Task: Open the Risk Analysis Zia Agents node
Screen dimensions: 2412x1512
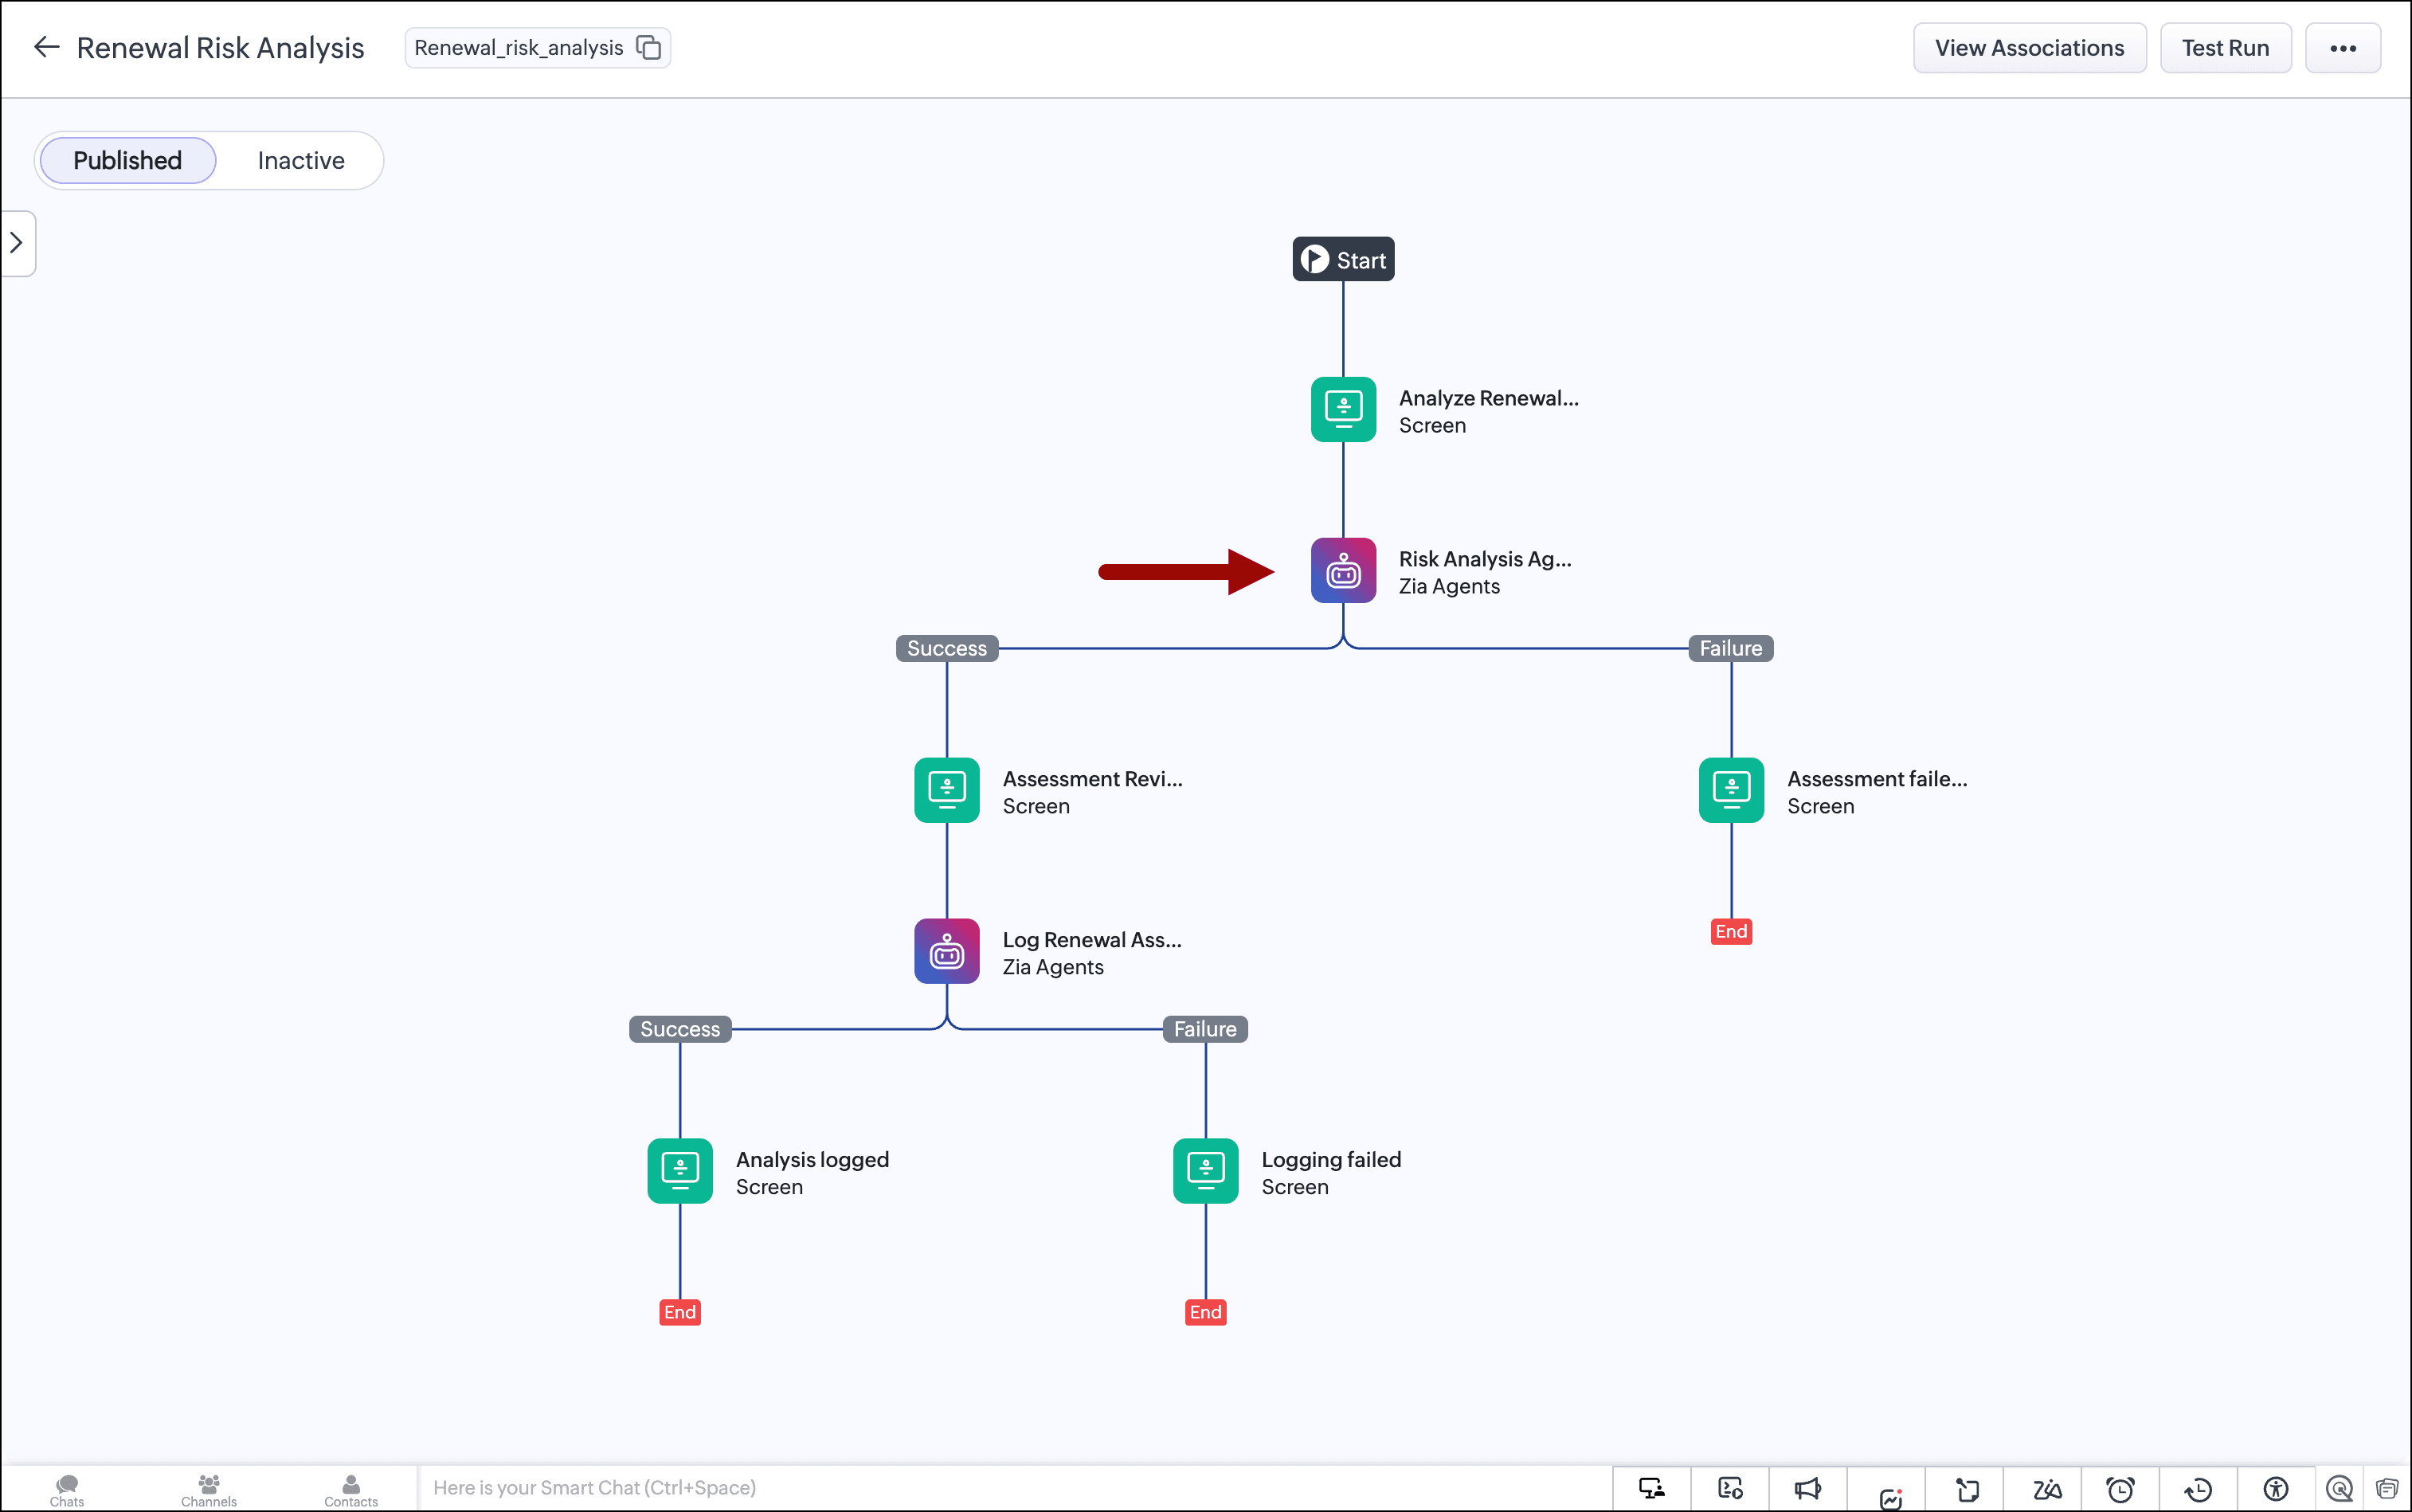Action: click(1343, 570)
